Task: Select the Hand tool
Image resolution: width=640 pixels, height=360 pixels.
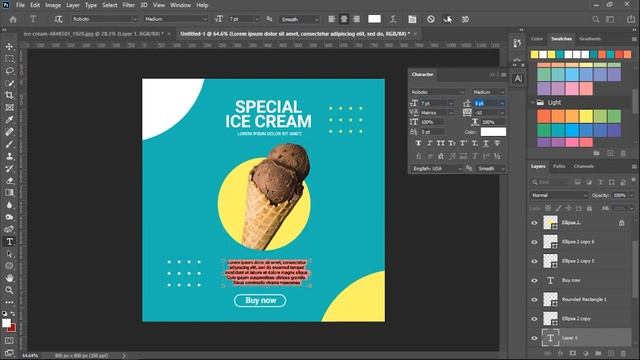Action: (x=9, y=278)
